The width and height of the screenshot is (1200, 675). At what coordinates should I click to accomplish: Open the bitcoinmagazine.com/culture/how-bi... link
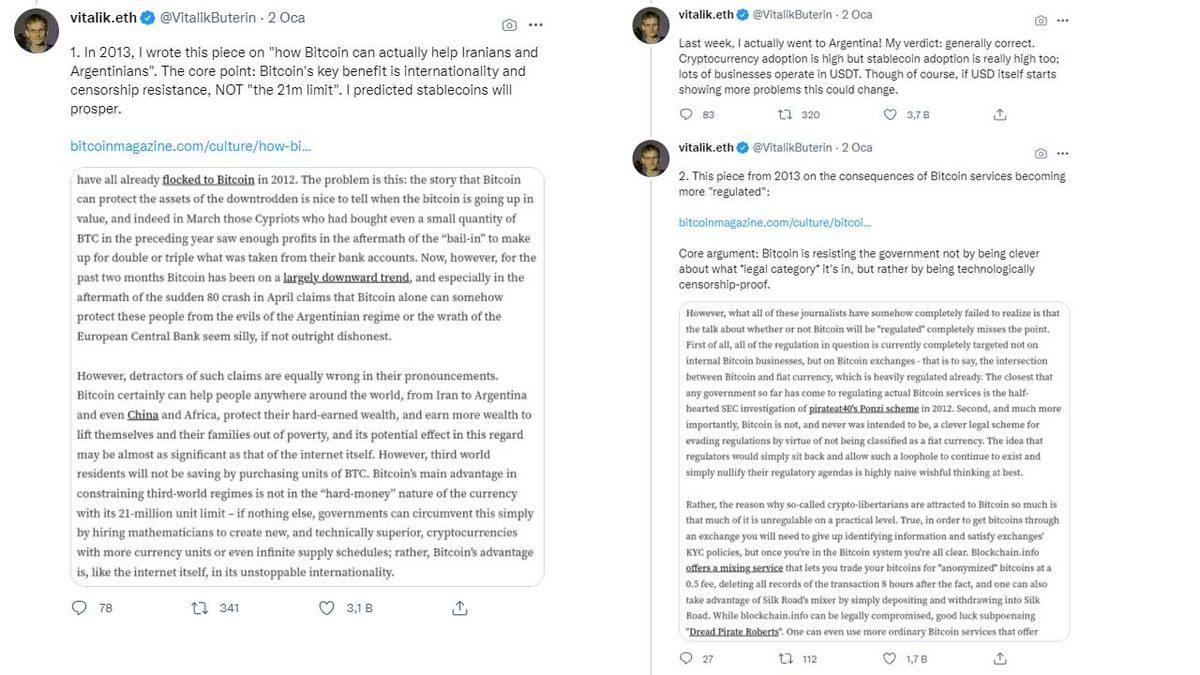[x=190, y=146]
